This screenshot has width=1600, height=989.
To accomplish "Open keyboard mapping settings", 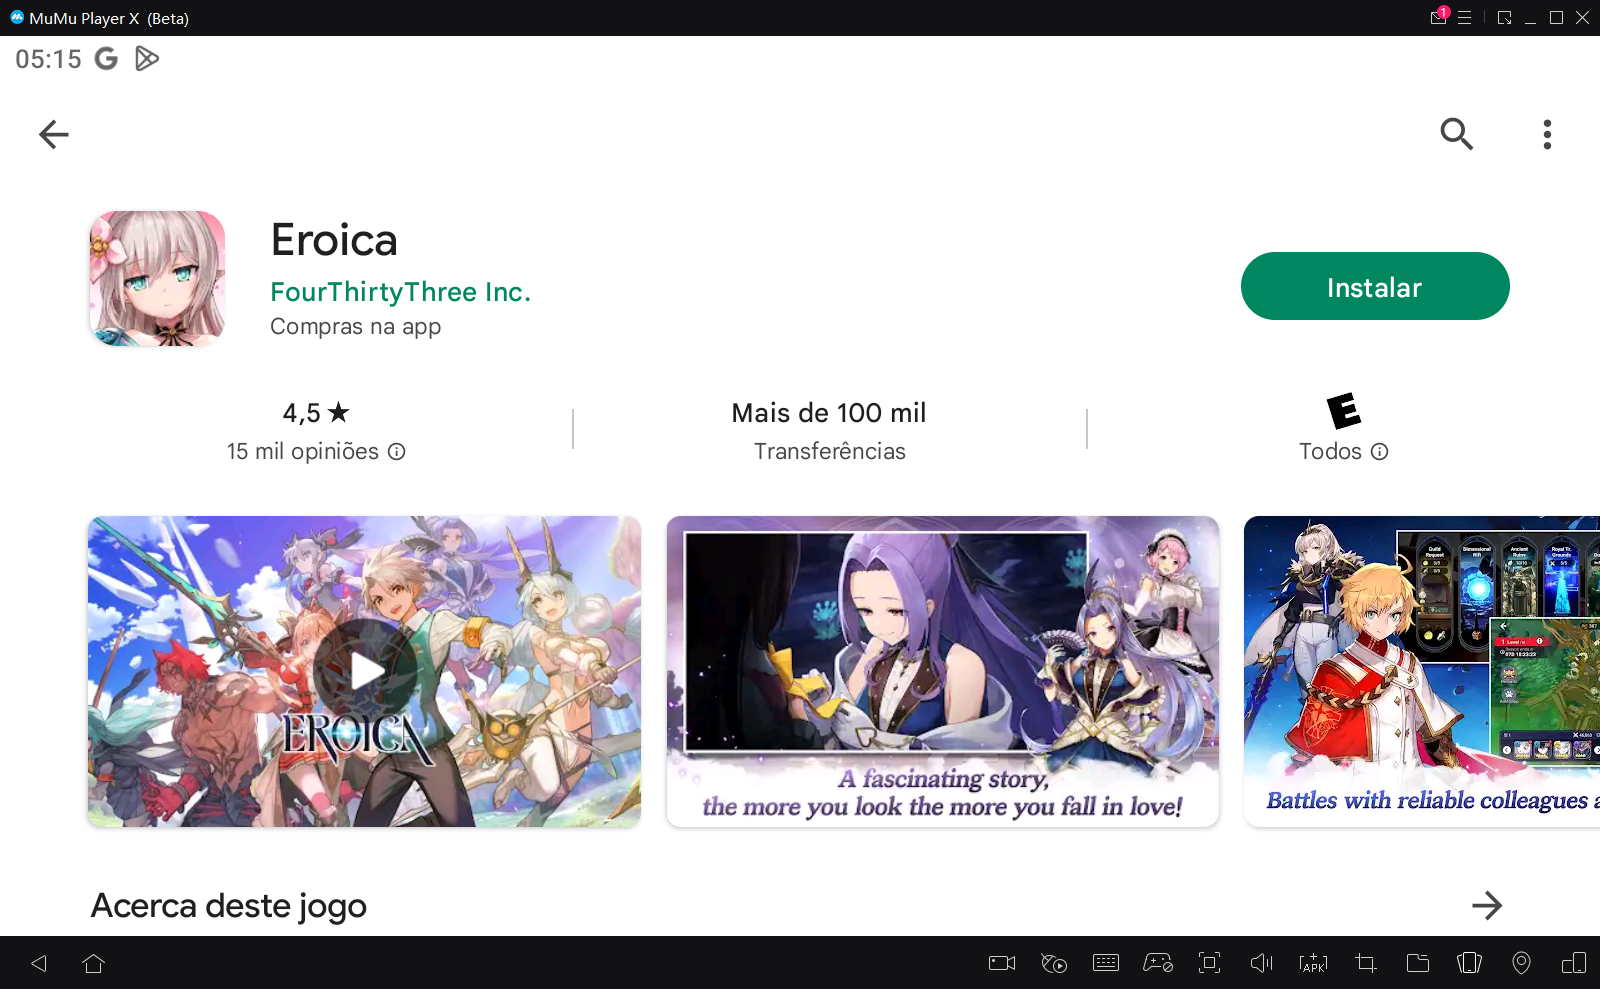I will (x=1106, y=963).
